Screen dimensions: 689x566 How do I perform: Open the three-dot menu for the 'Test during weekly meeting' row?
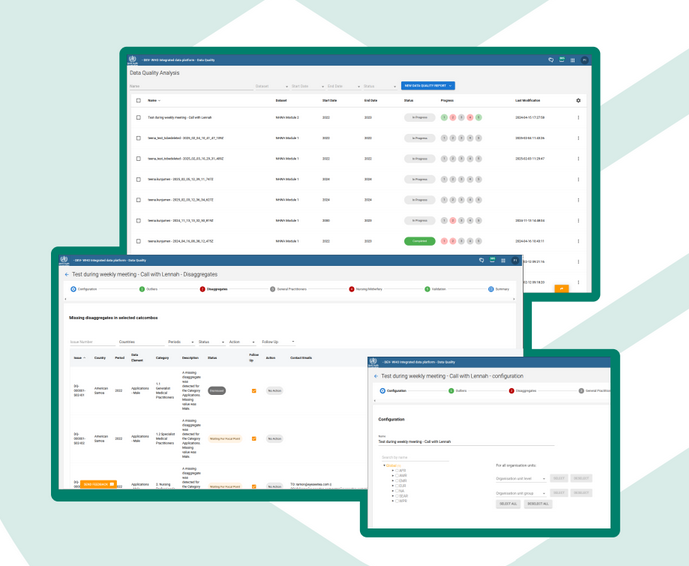pos(578,117)
